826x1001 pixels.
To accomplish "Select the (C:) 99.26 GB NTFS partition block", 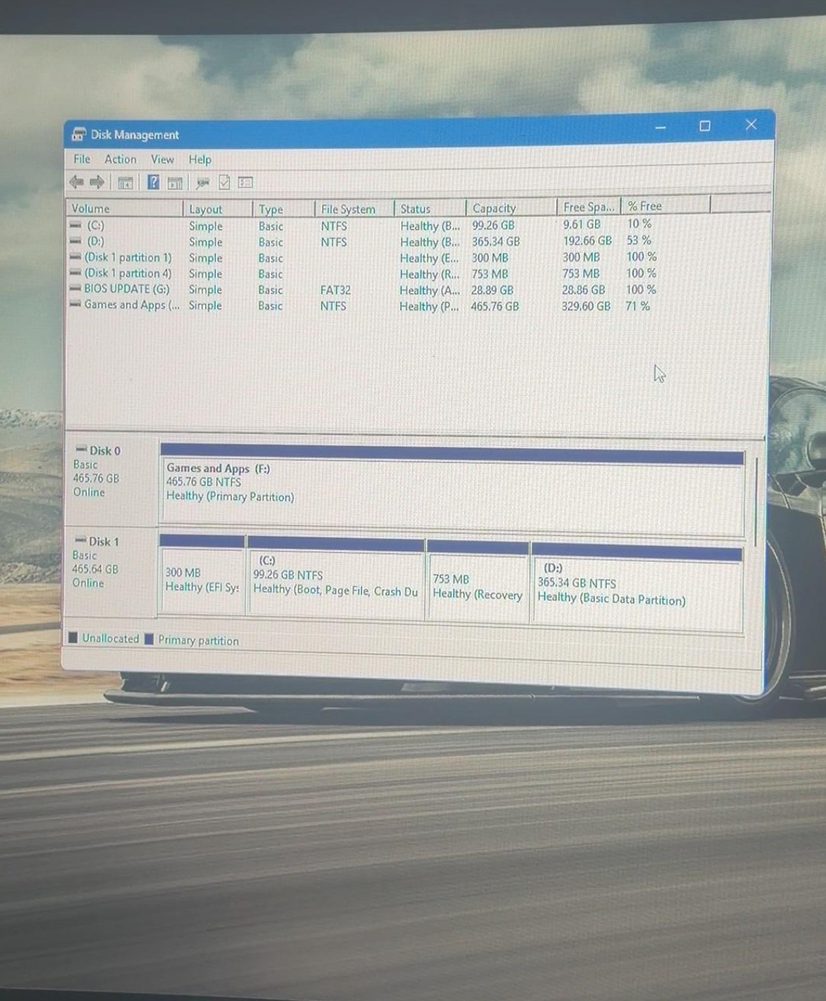I will click(335, 578).
